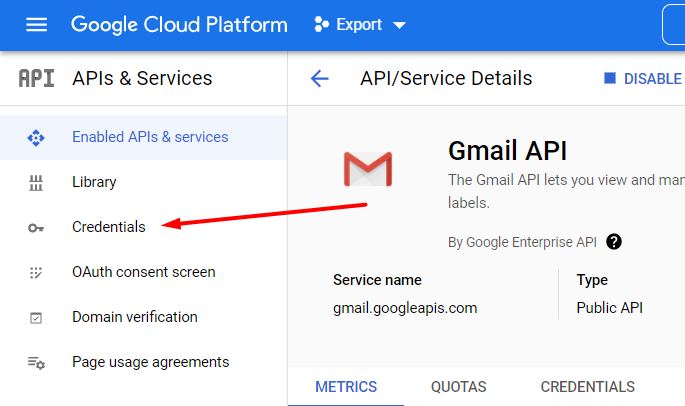Click the Export project hexagon icon

pos(321,24)
